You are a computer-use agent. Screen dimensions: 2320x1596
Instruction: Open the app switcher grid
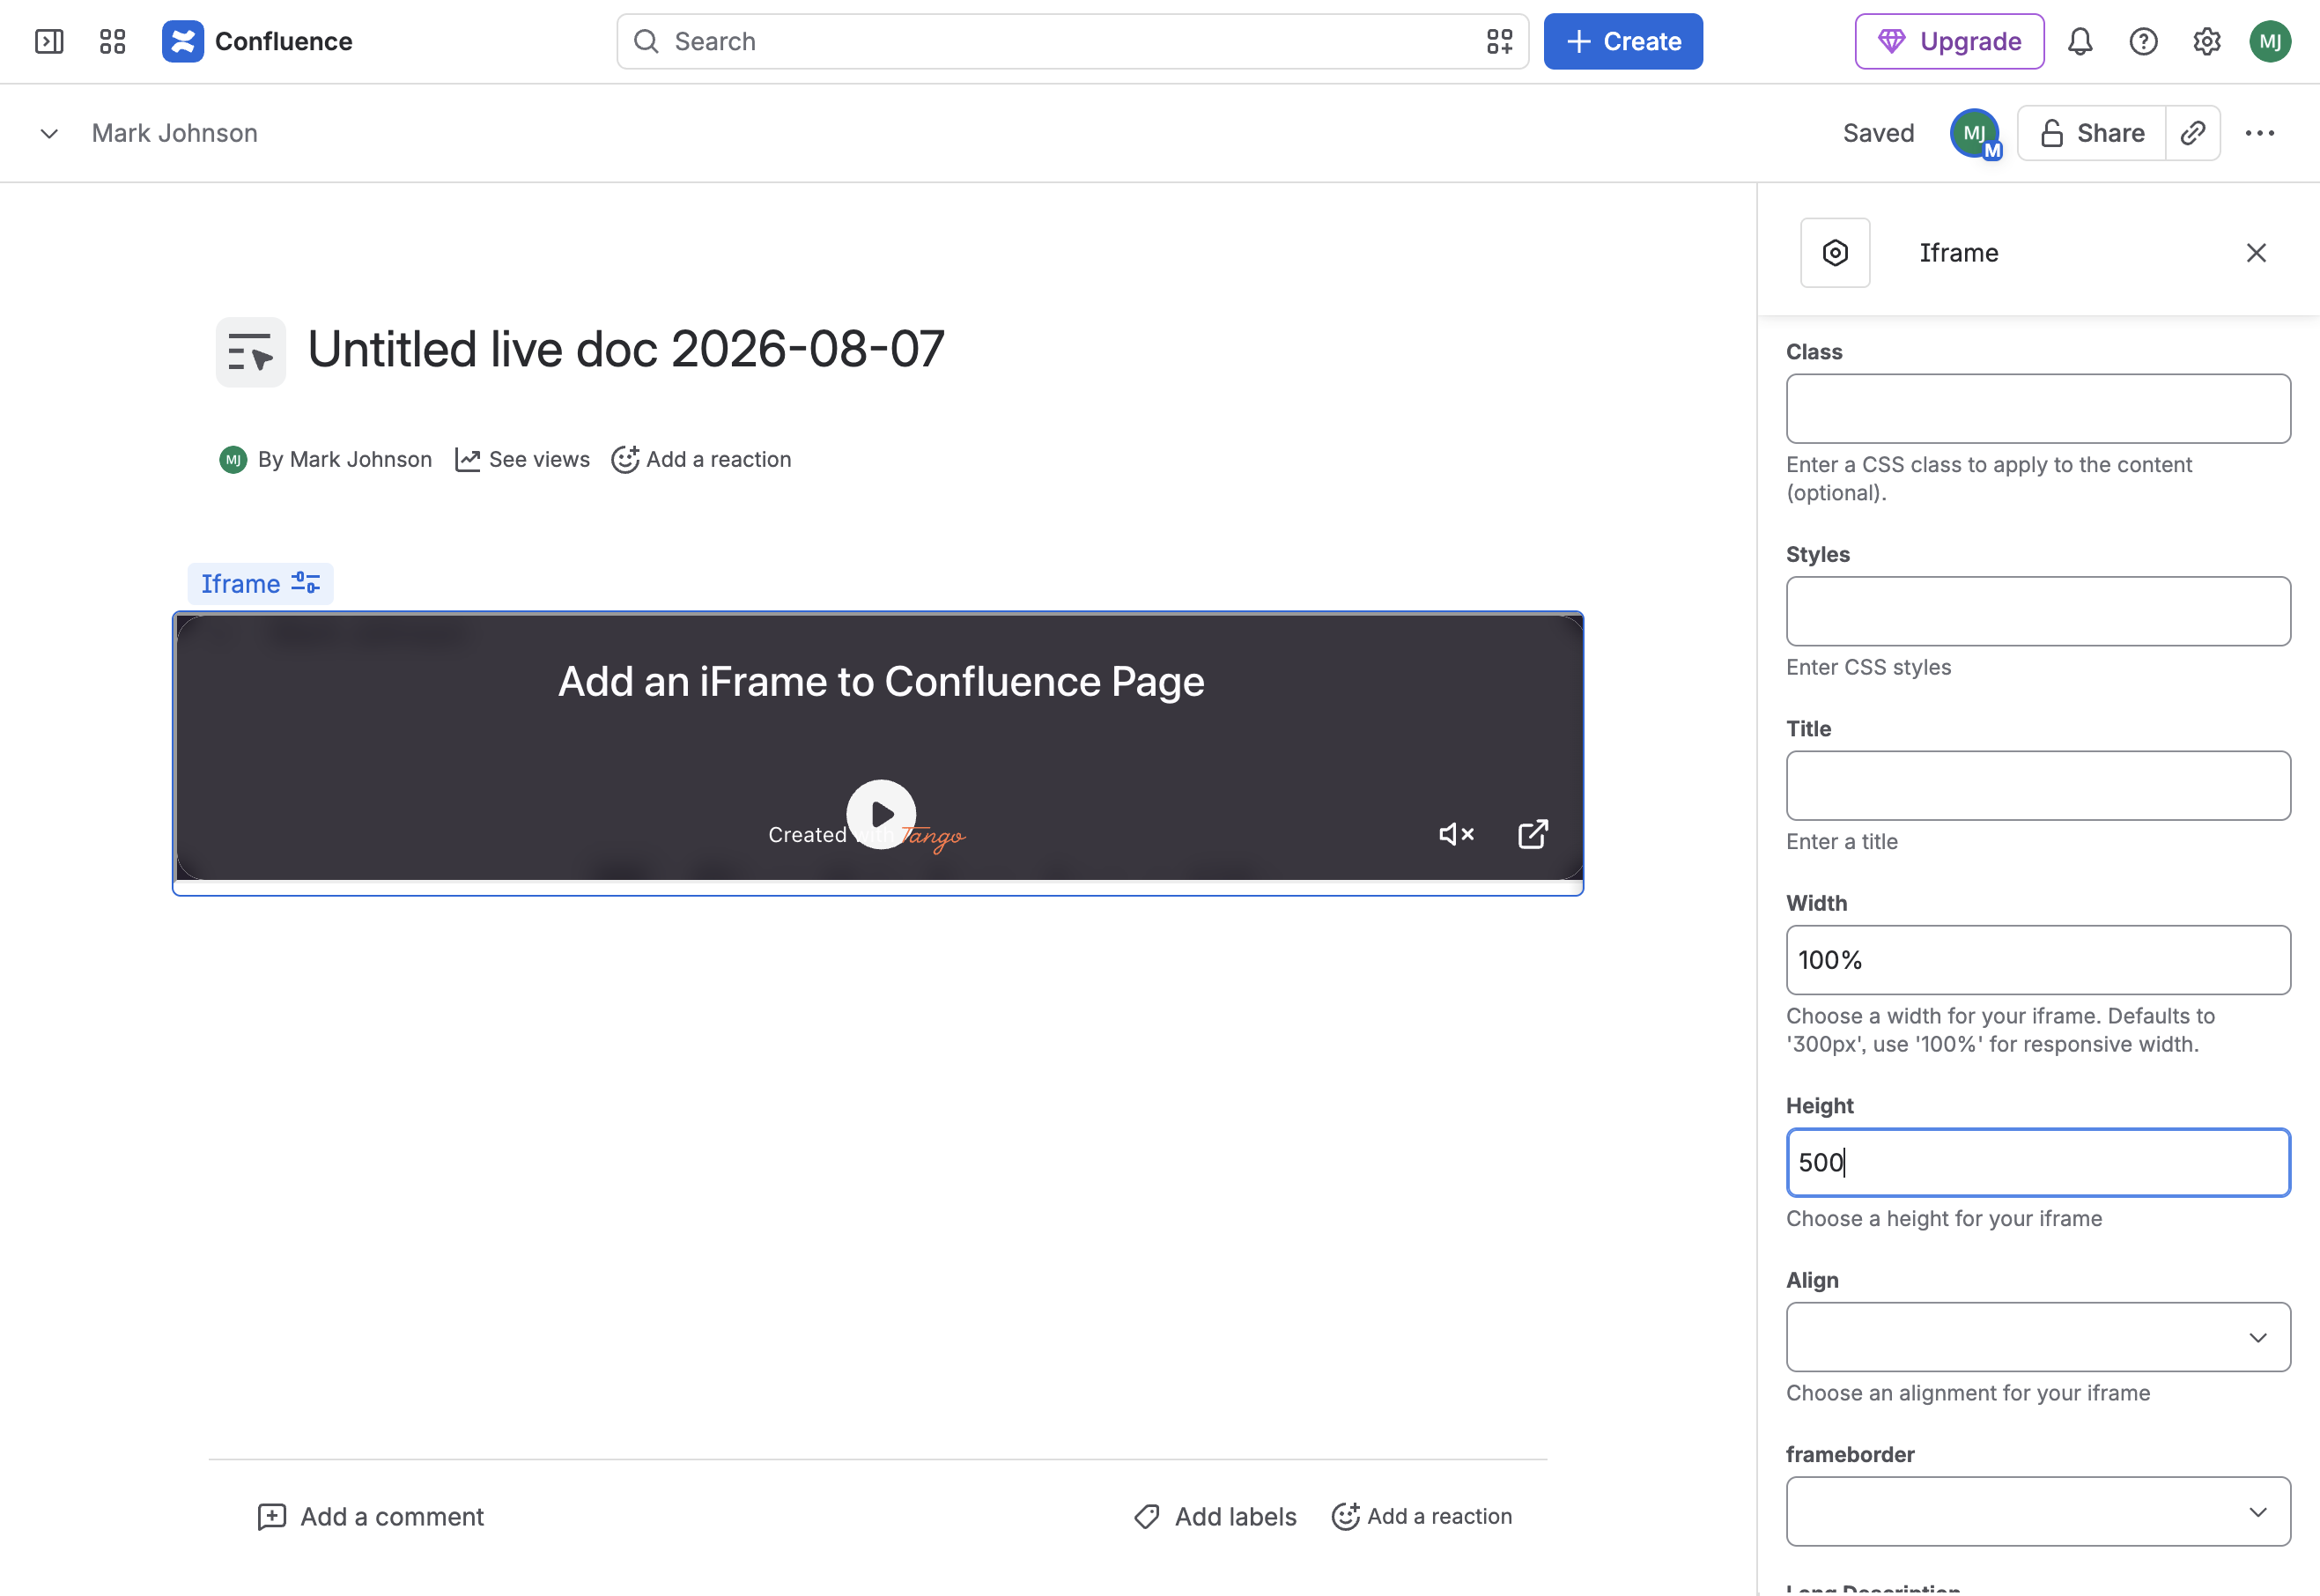(x=113, y=41)
